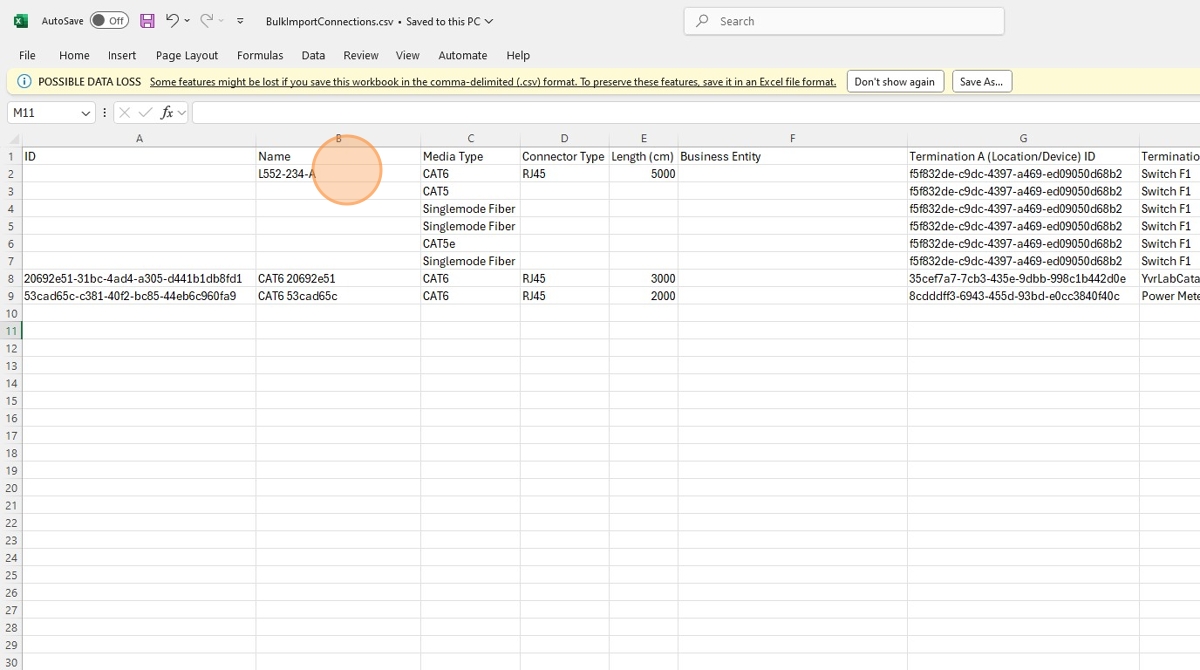Click the Excel application icon
The width and height of the screenshot is (1200, 670).
tap(20, 21)
